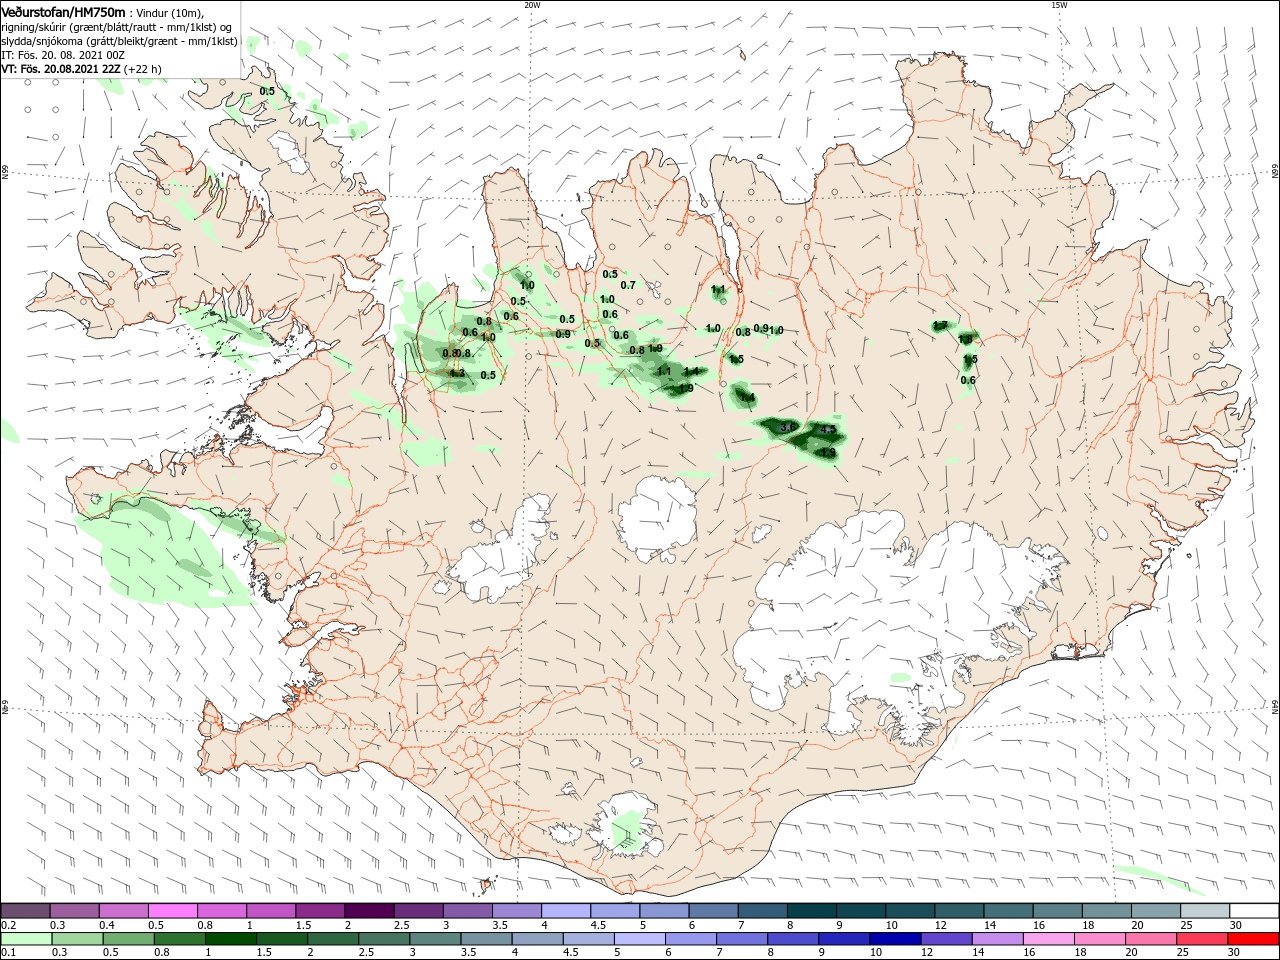The image size is (1280, 960).
Task: Click the Hofsjökull glacier white area in central Iceland
Action: tap(657, 518)
